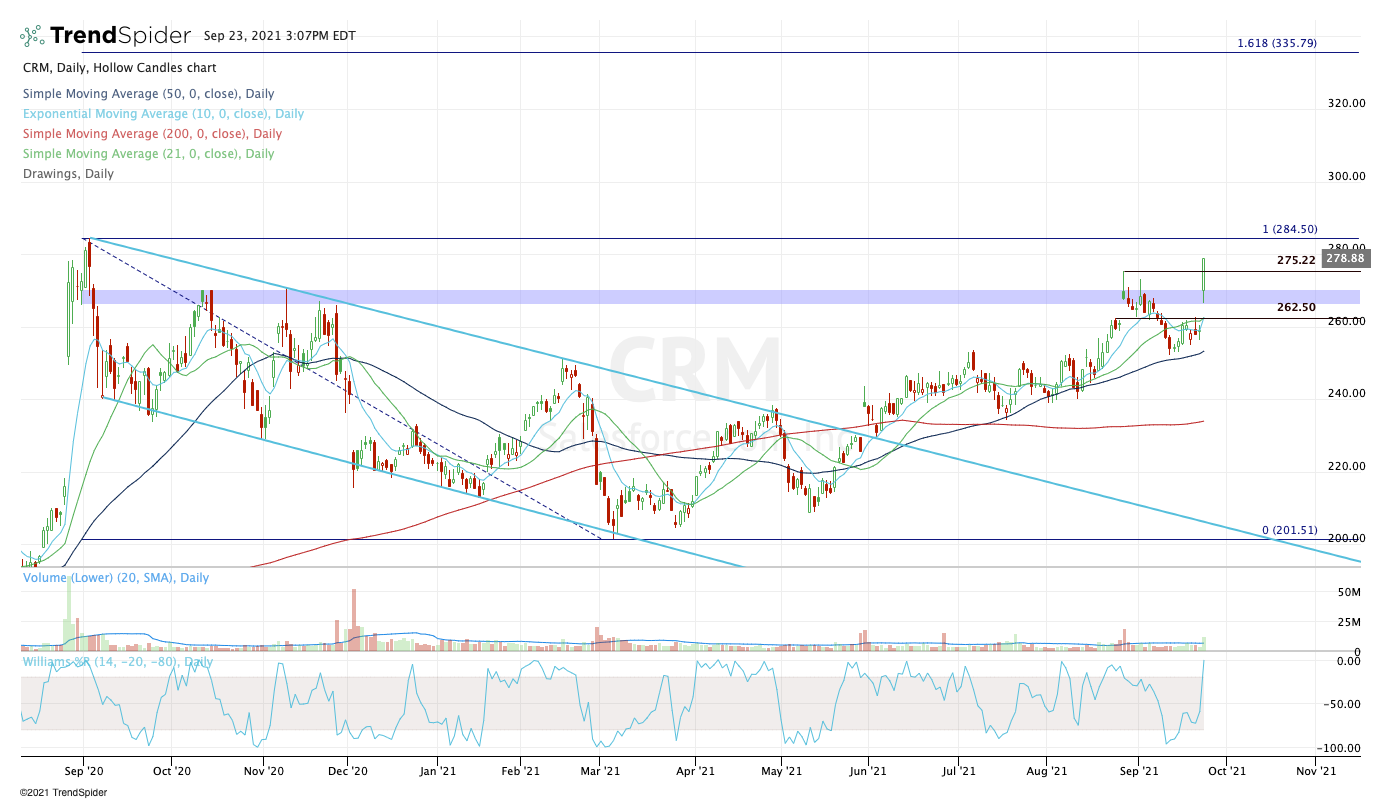1391x802 pixels.
Task: Click the CRM, Daily, Hollow Candles chart title
Action: click(119, 68)
